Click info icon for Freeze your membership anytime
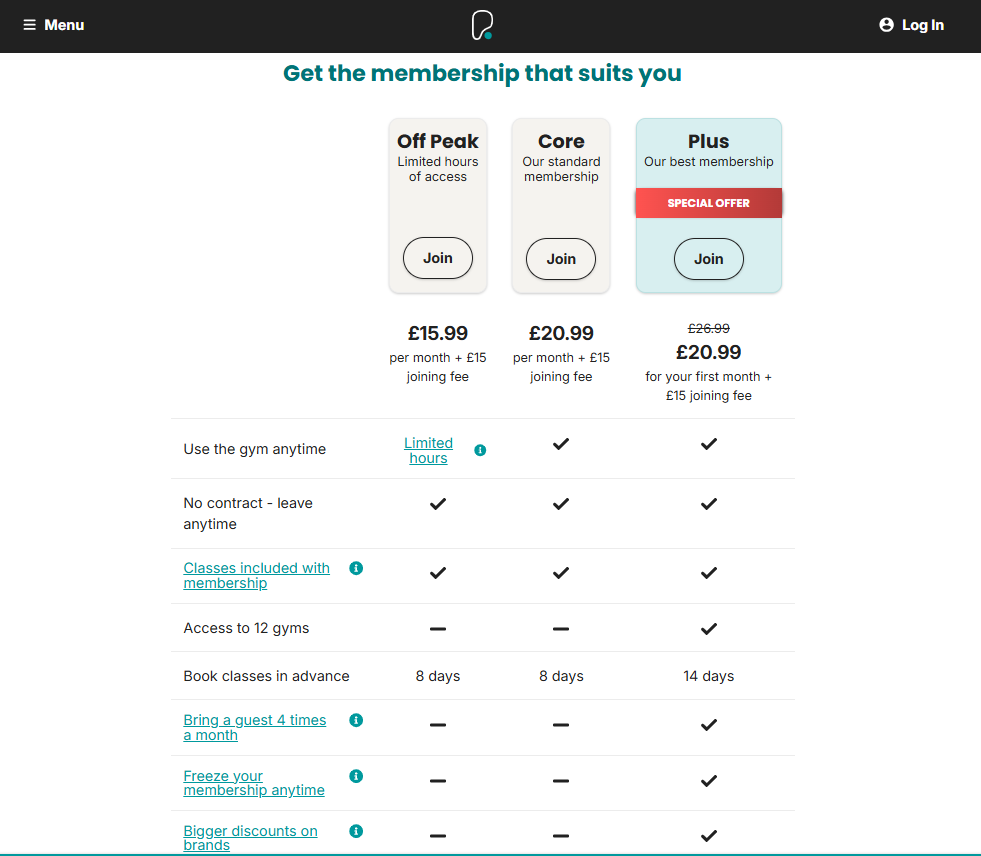 tap(356, 776)
